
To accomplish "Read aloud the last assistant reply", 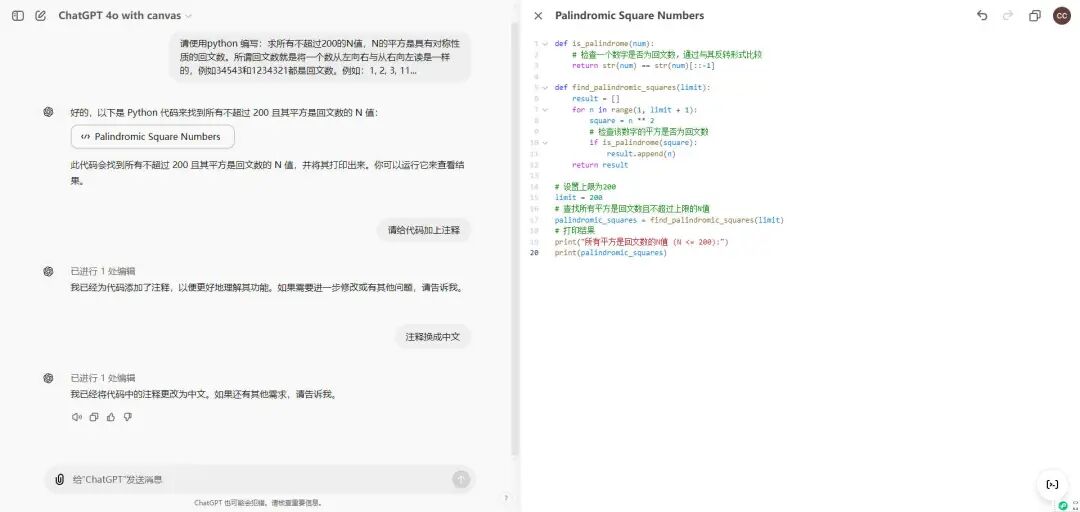I will coord(76,417).
